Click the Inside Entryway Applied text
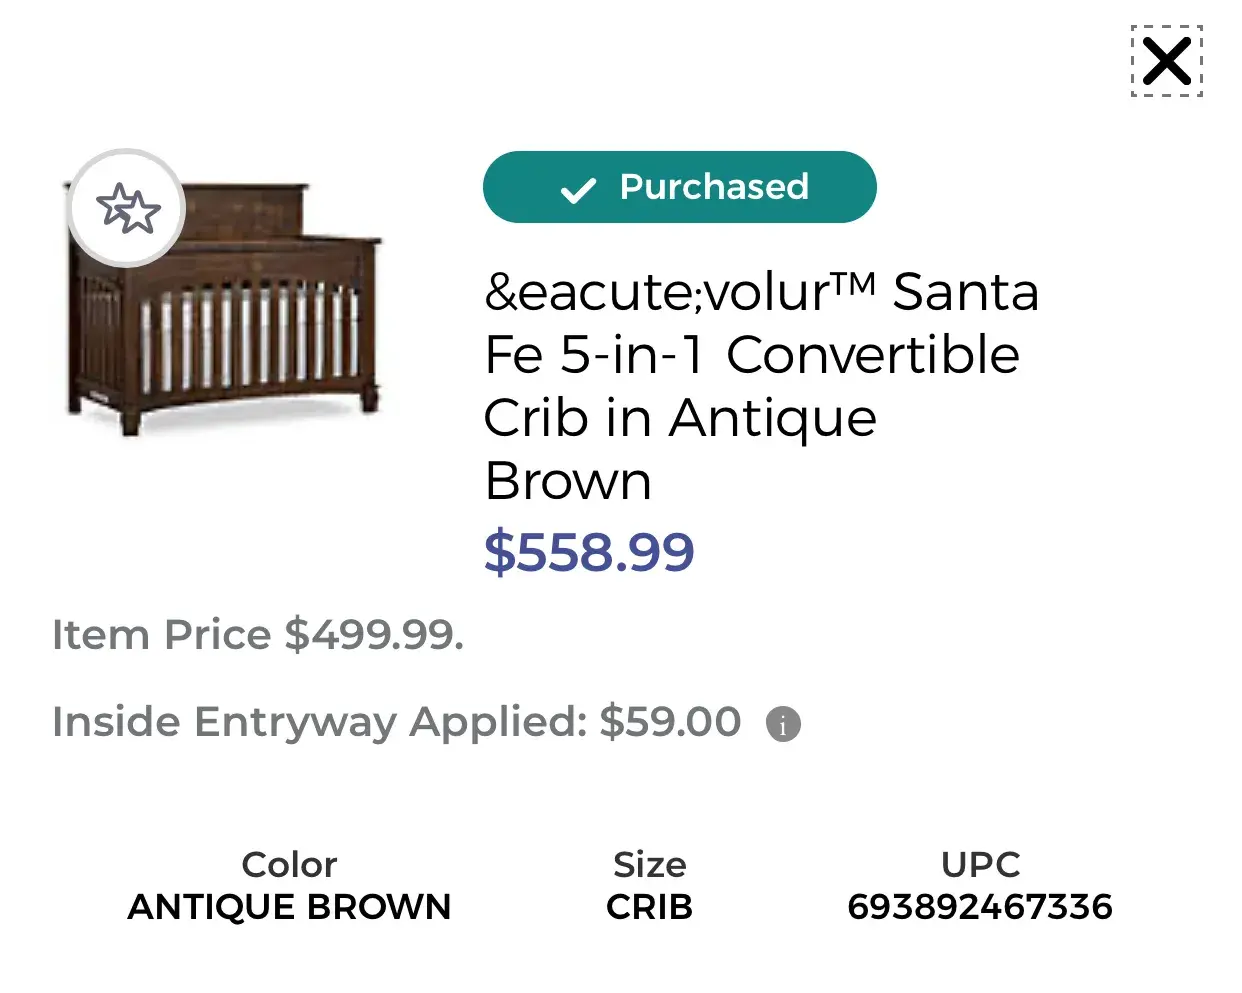1242x993 pixels. tap(320, 722)
